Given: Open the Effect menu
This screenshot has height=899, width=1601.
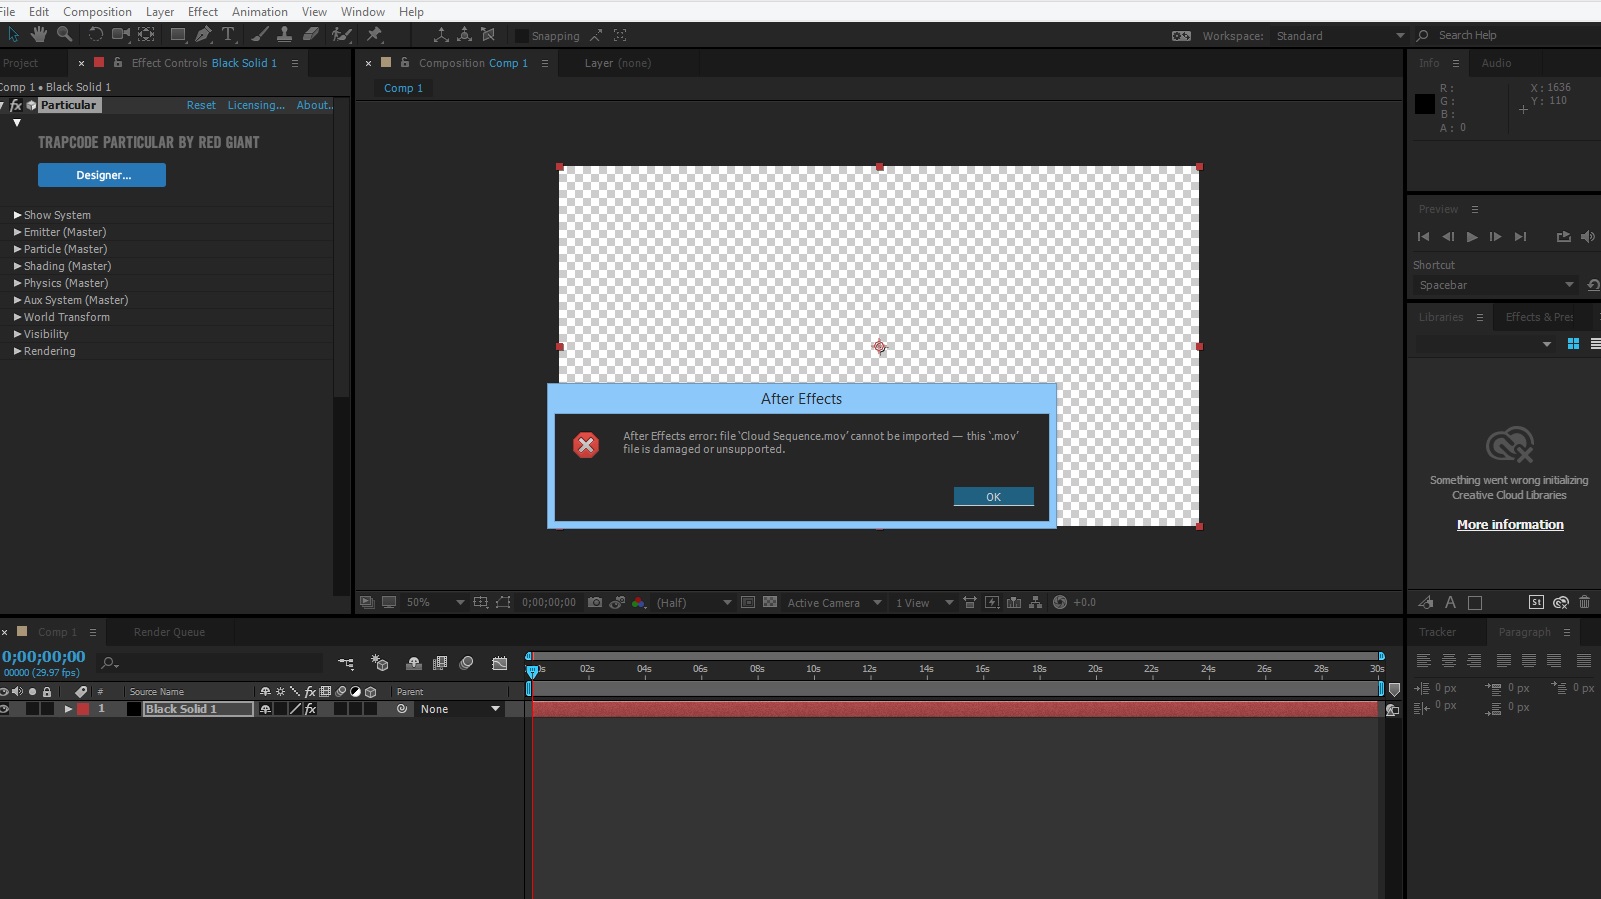Looking at the screenshot, I should click(203, 12).
